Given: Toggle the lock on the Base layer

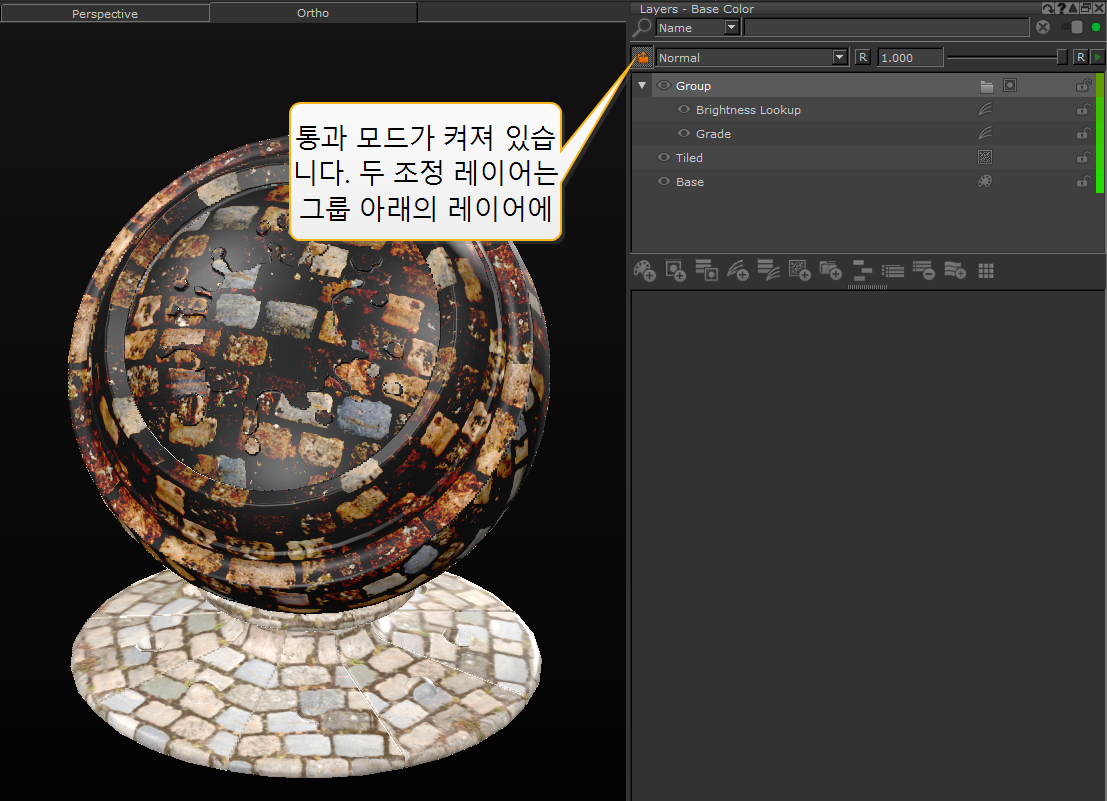Looking at the screenshot, I should tap(1082, 182).
